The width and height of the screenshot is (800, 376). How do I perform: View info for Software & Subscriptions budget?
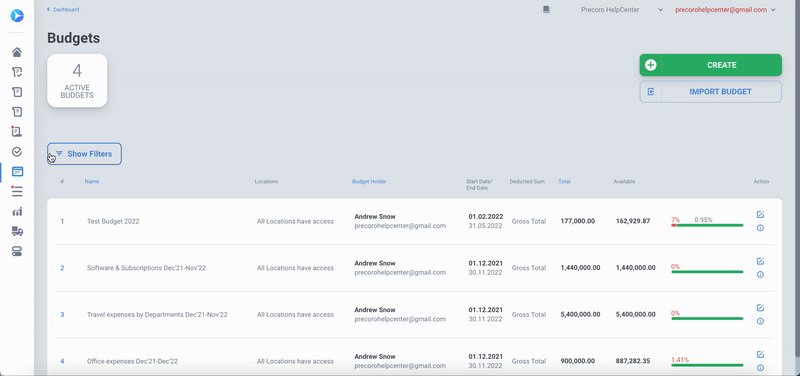pos(760,274)
